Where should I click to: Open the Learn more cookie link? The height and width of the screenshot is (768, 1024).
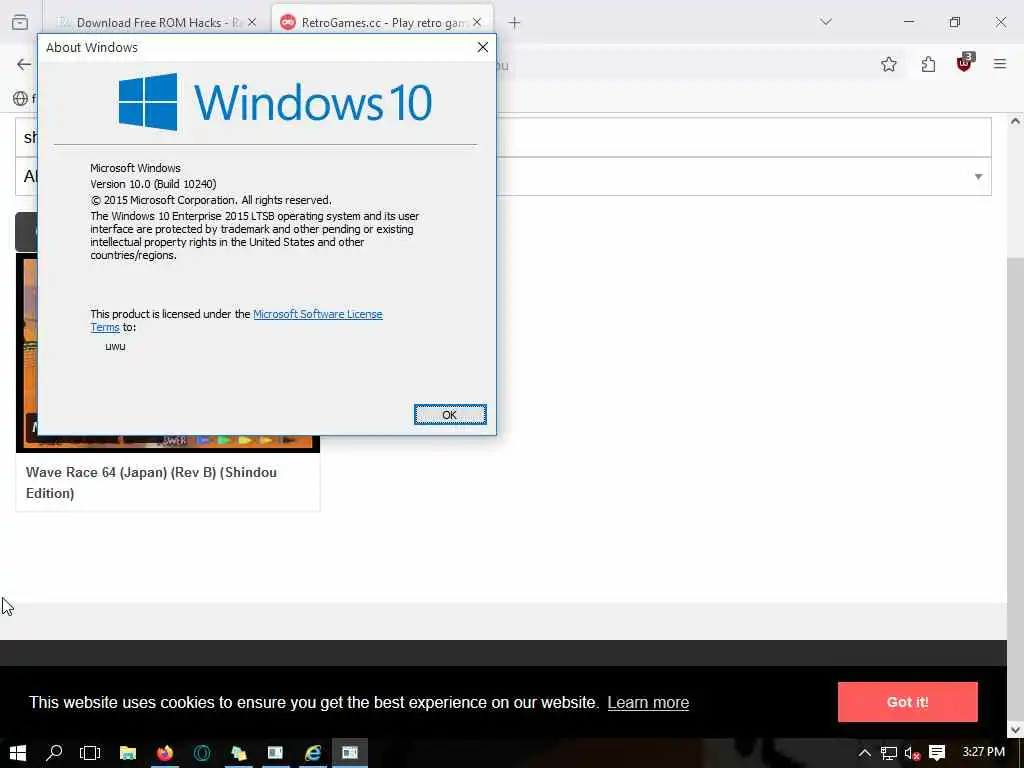point(648,703)
